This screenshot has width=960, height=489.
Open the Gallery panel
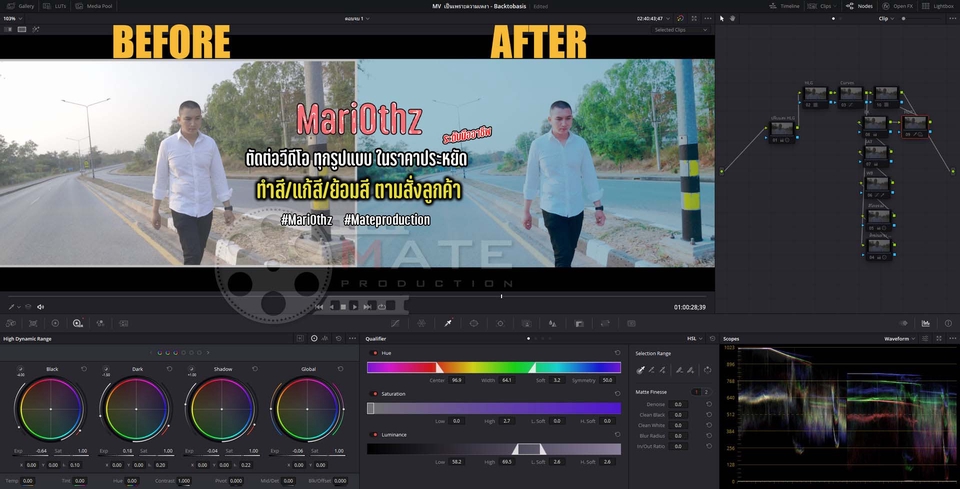click(x=20, y=6)
